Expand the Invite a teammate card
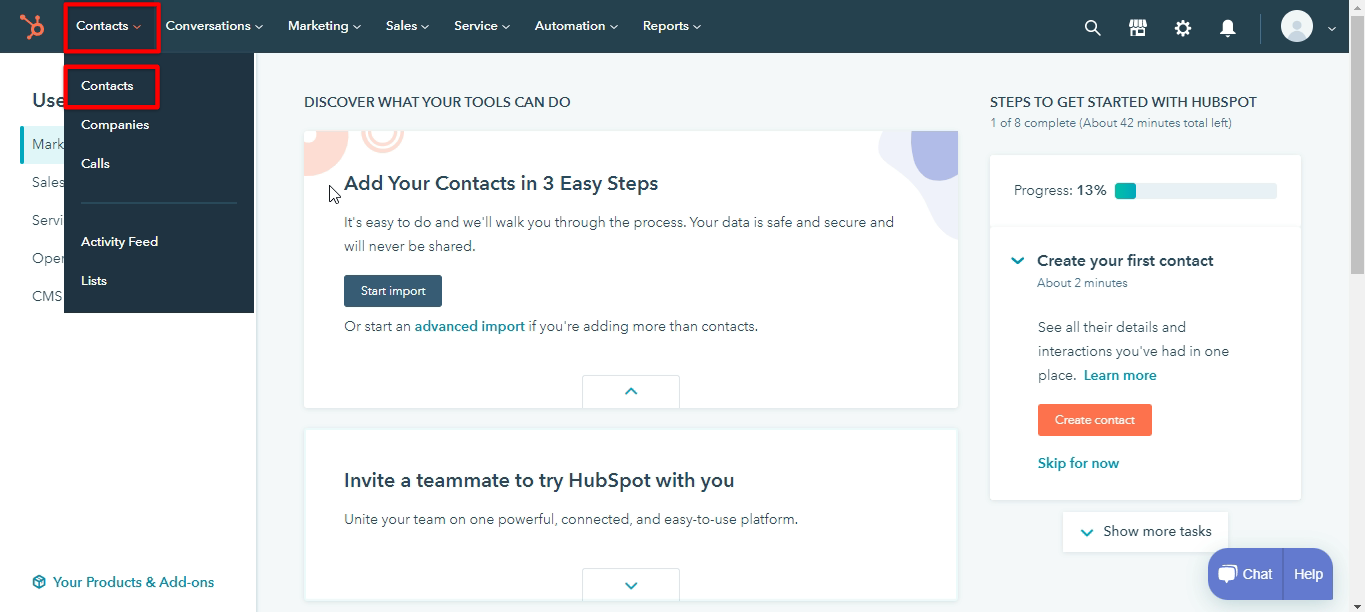The height and width of the screenshot is (612, 1365). (x=631, y=585)
